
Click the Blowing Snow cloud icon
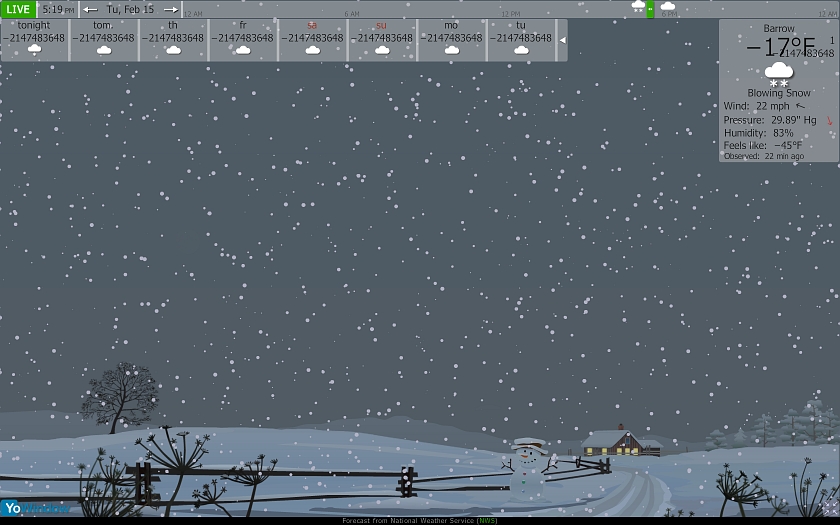[779, 73]
